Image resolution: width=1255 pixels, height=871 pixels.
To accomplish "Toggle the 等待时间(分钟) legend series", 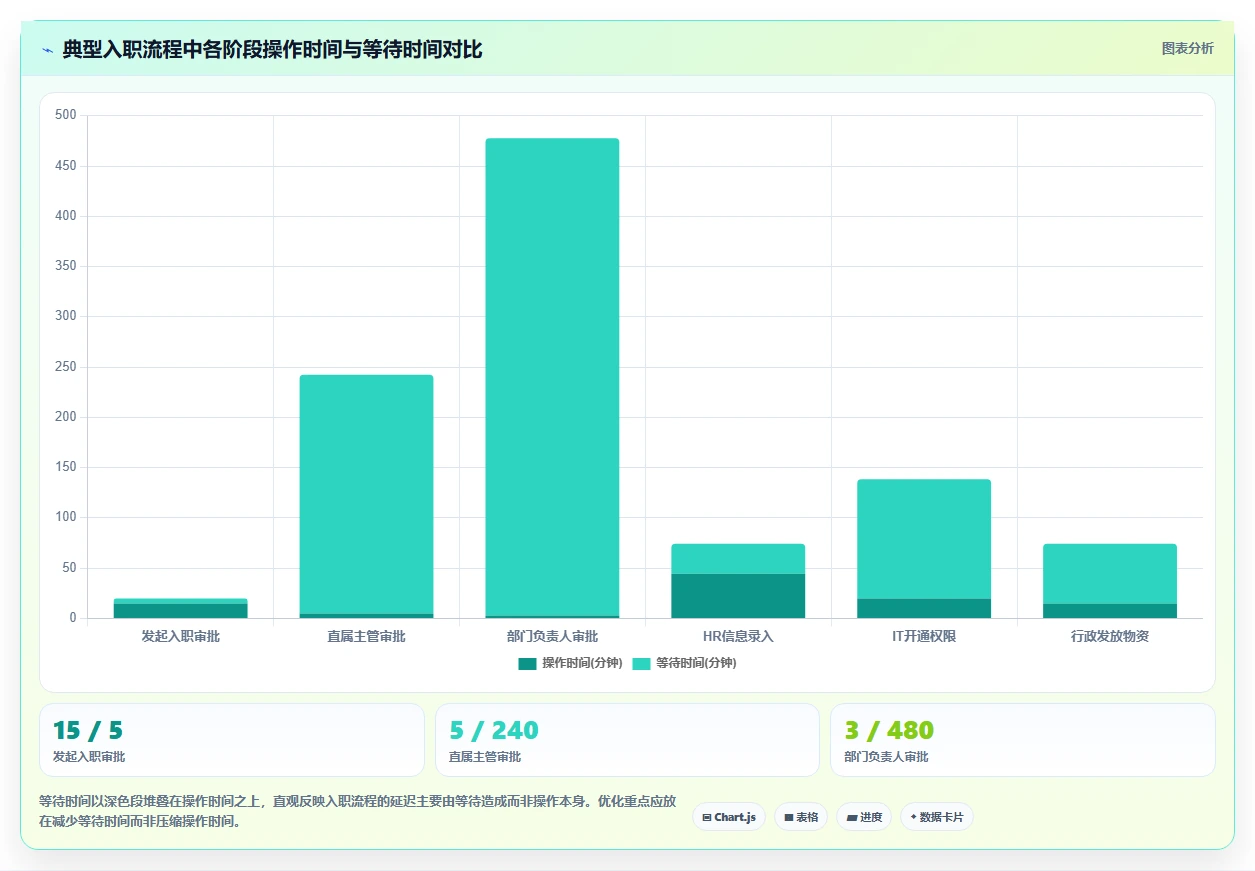I will [x=685, y=663].
